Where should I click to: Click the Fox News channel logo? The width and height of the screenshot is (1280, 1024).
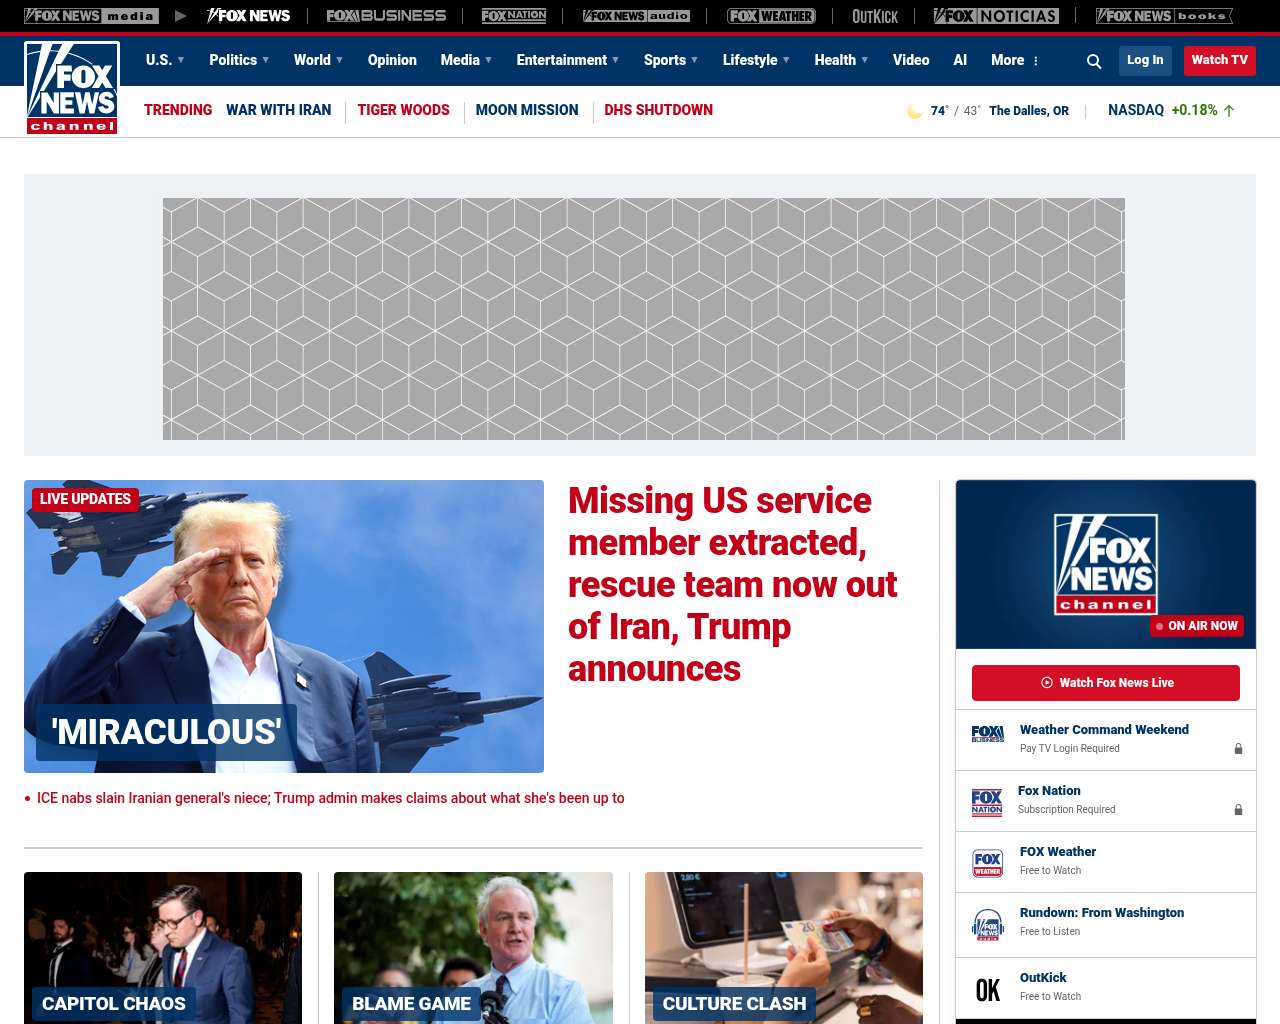(x=72, y=88)
